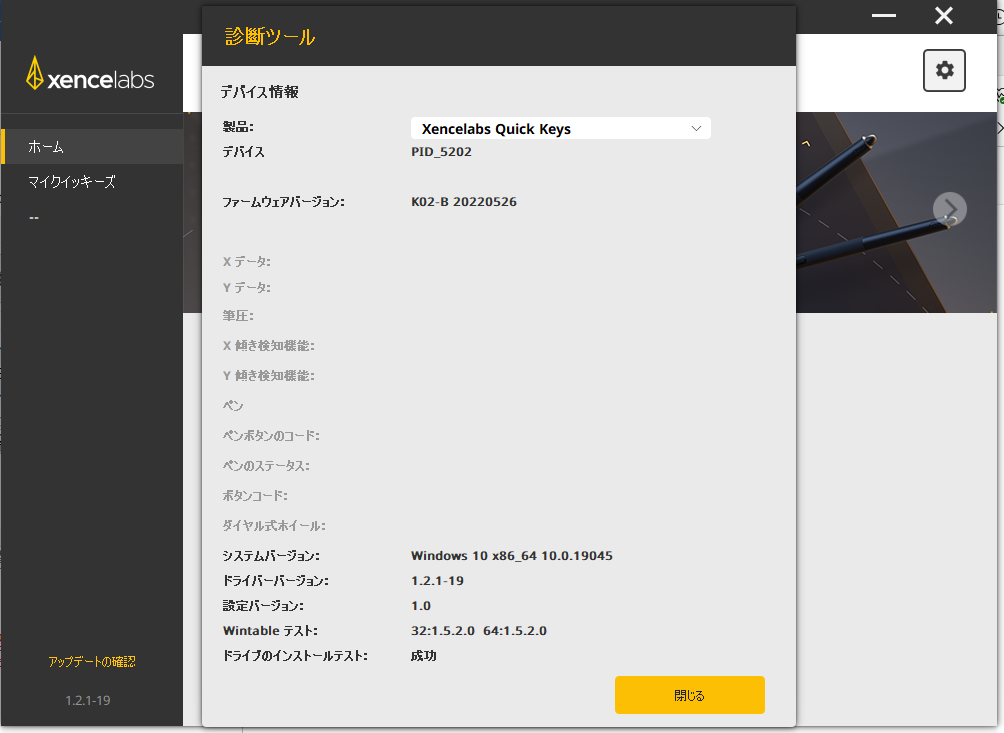Expand the product dropdown chevron
The height and width of the screenshot is (733, 1004).
tap(696, 129)
